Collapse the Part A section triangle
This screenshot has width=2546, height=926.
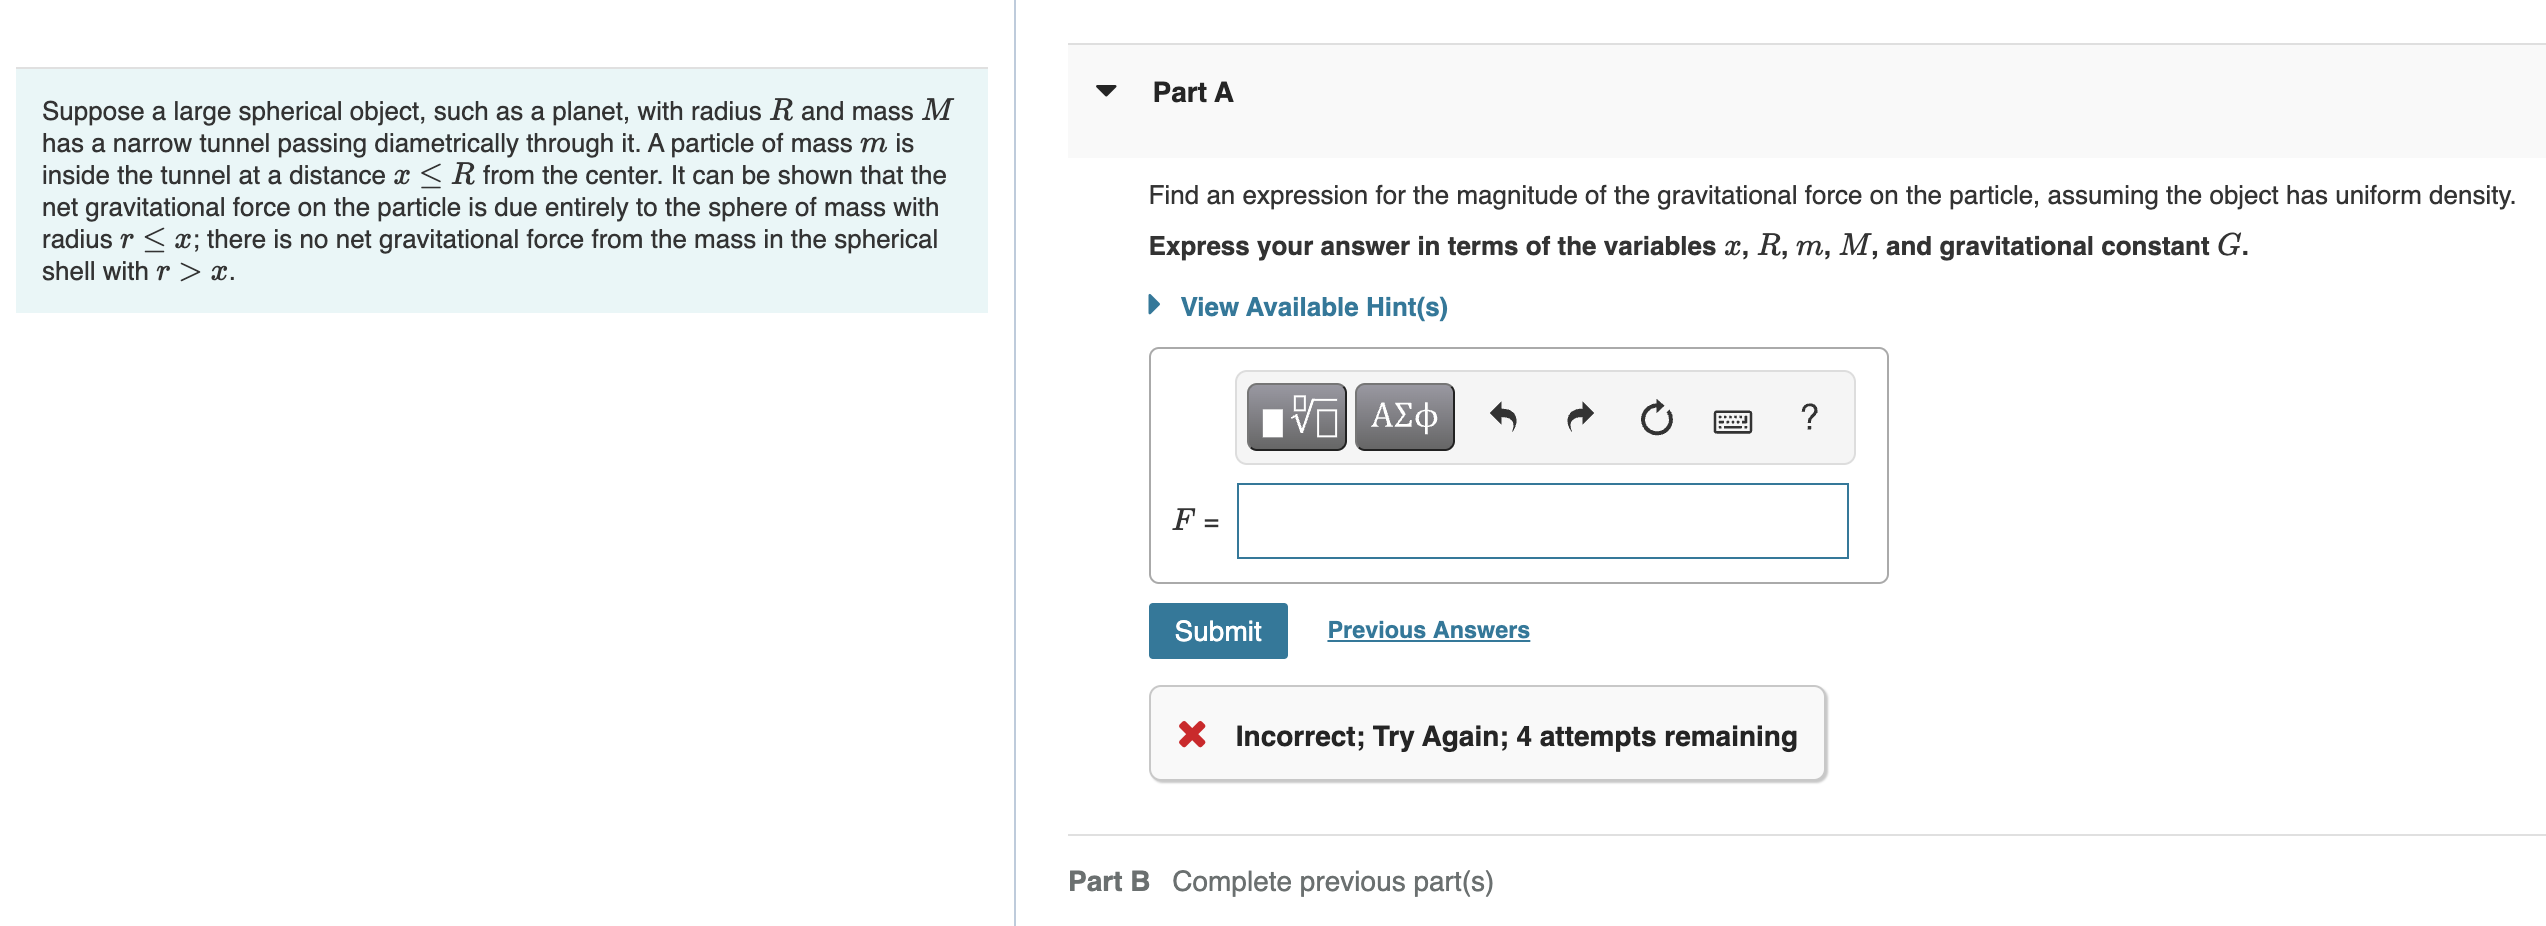(1104, 91)
